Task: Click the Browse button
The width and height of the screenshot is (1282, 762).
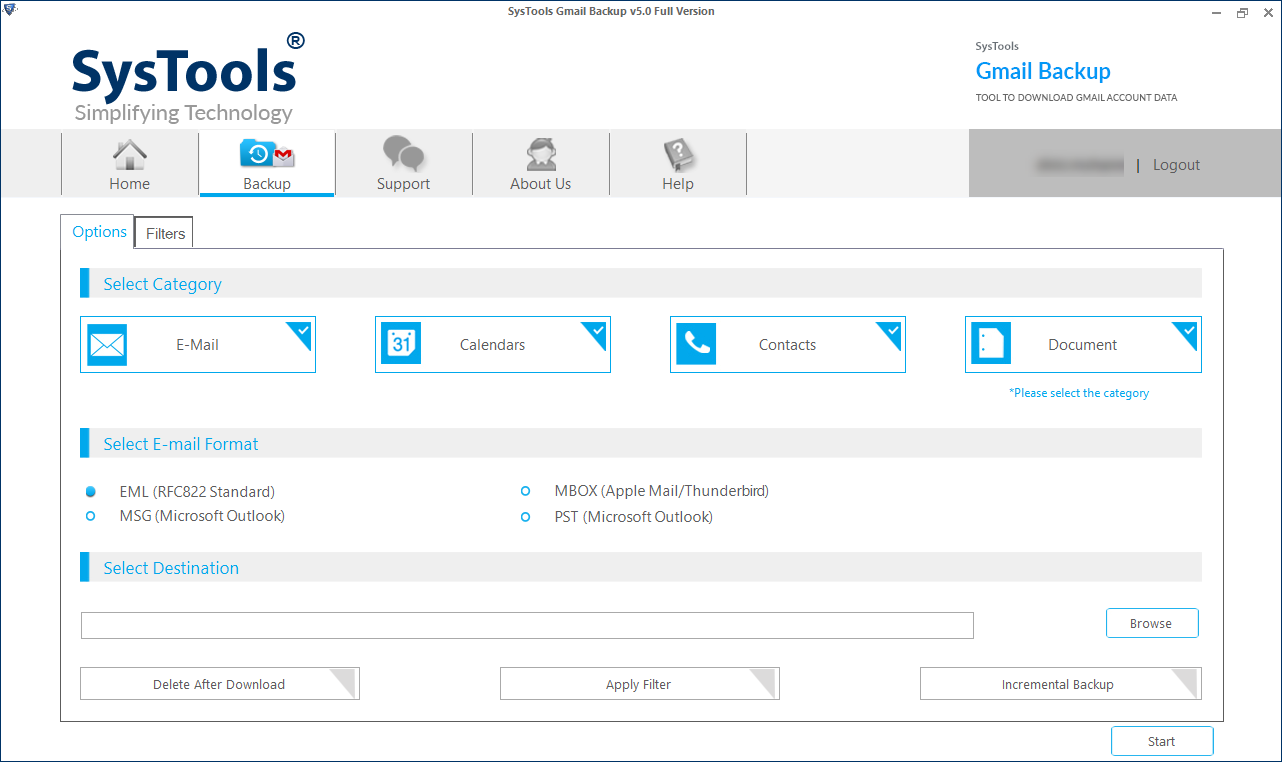Action: pos(1151,623)
